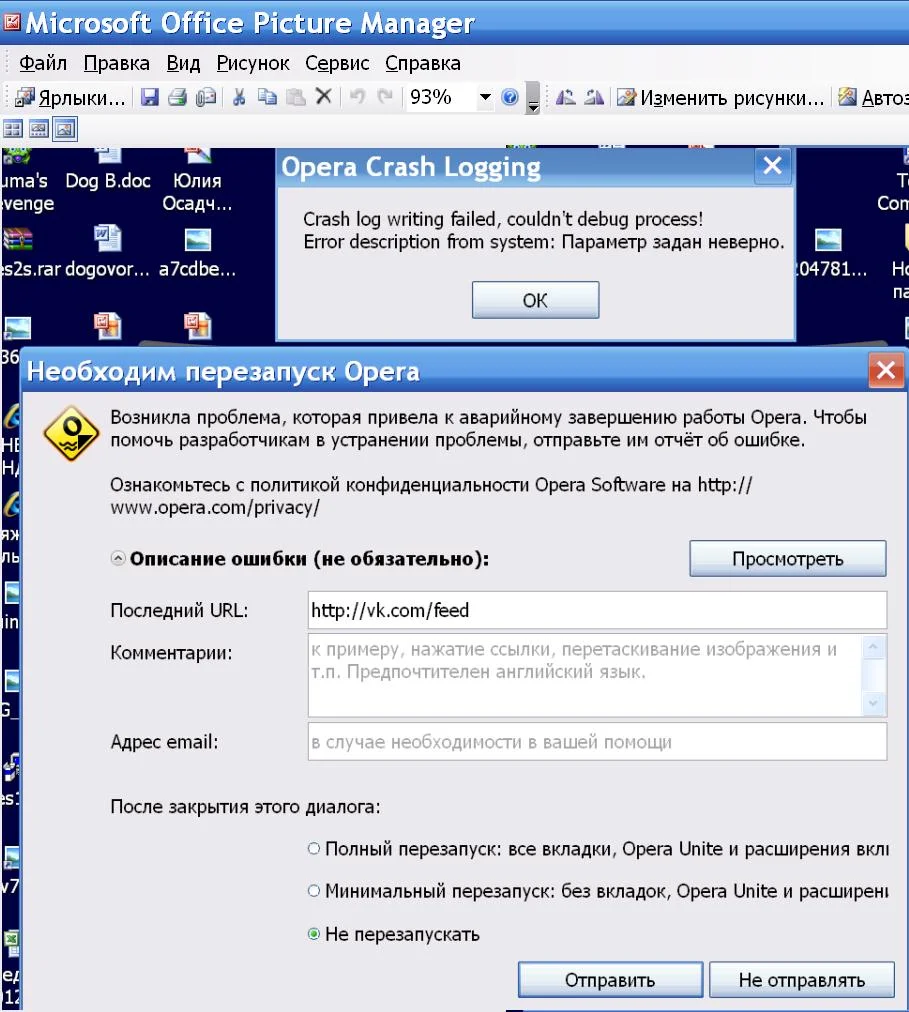909x1012 pixels.
Task: Click the Save floppy disk icon
Action: tap(150, 97)
